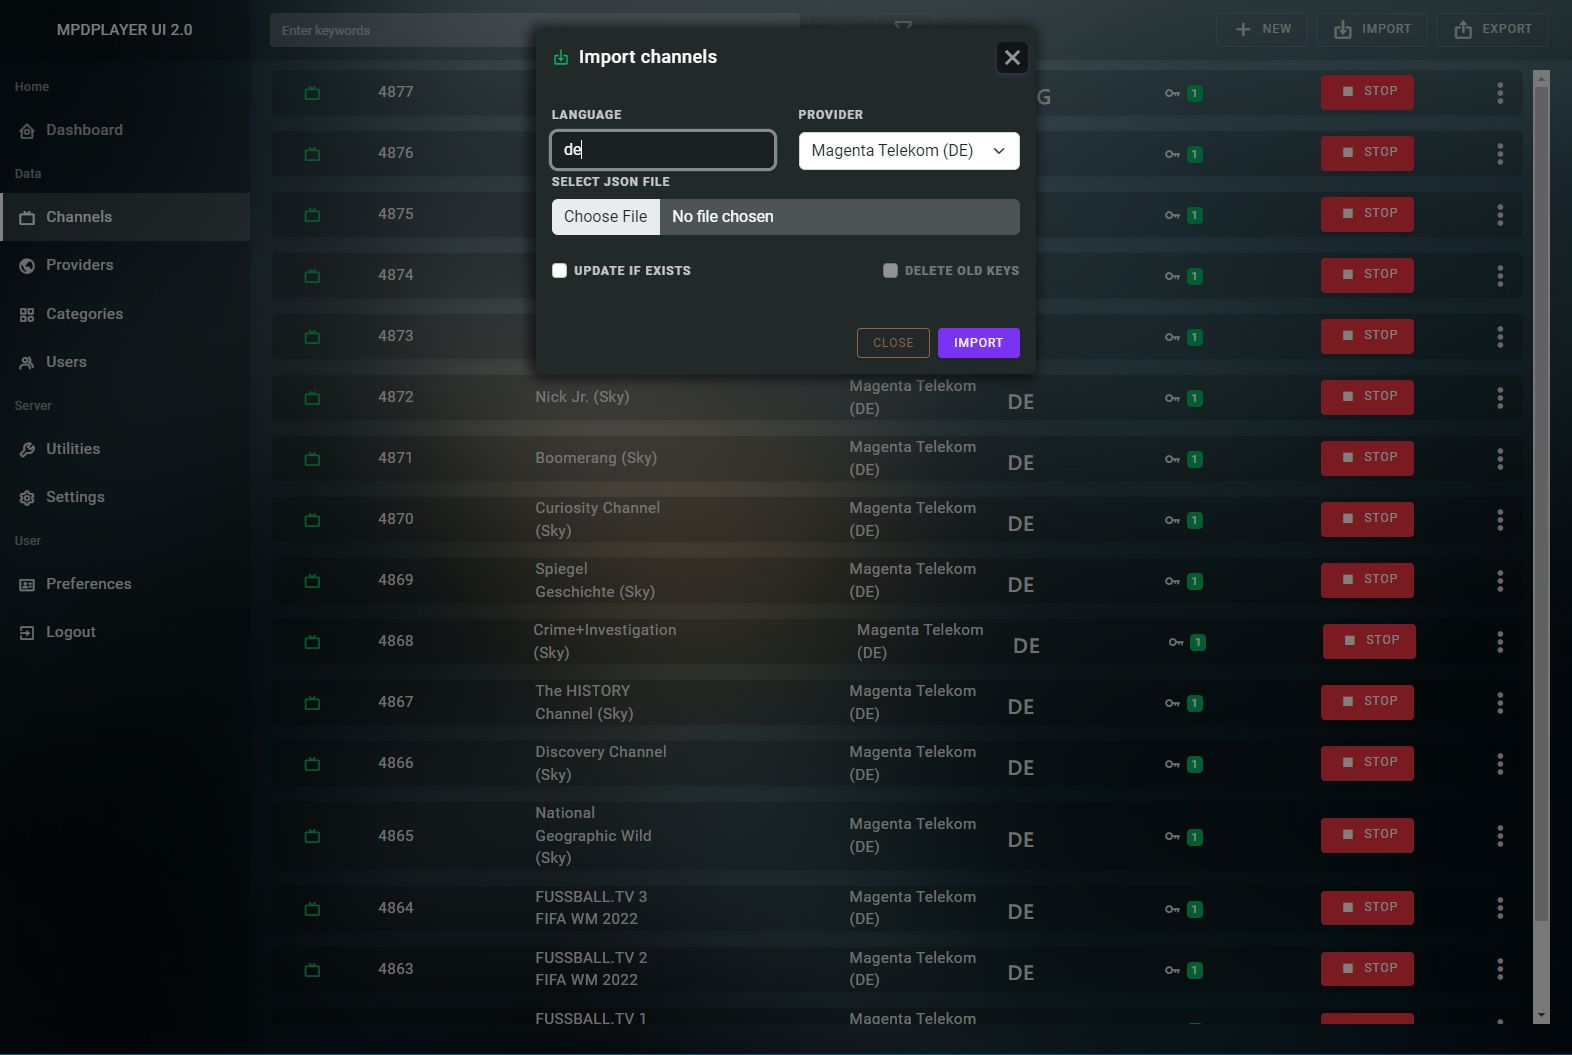The width and height of the screenshot is (1572, 1055).
Task: Click the Language input field
Action: (663, 150)
